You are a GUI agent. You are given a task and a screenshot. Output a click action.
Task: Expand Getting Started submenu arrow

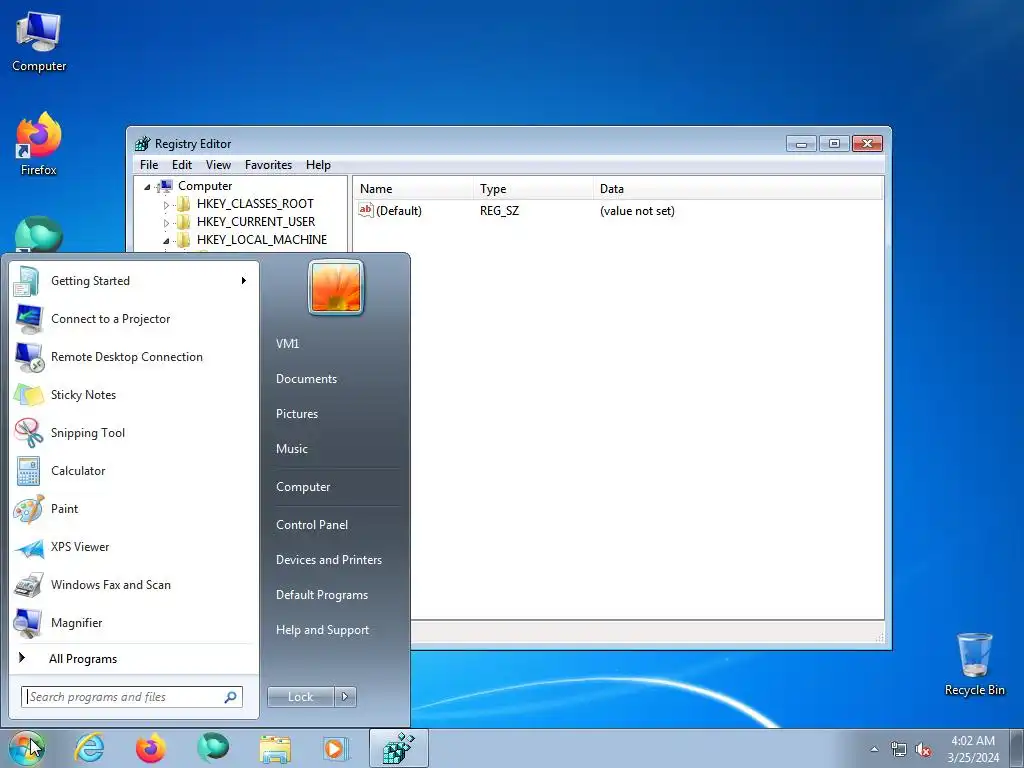pyautogui.click(x=244, y=281)
